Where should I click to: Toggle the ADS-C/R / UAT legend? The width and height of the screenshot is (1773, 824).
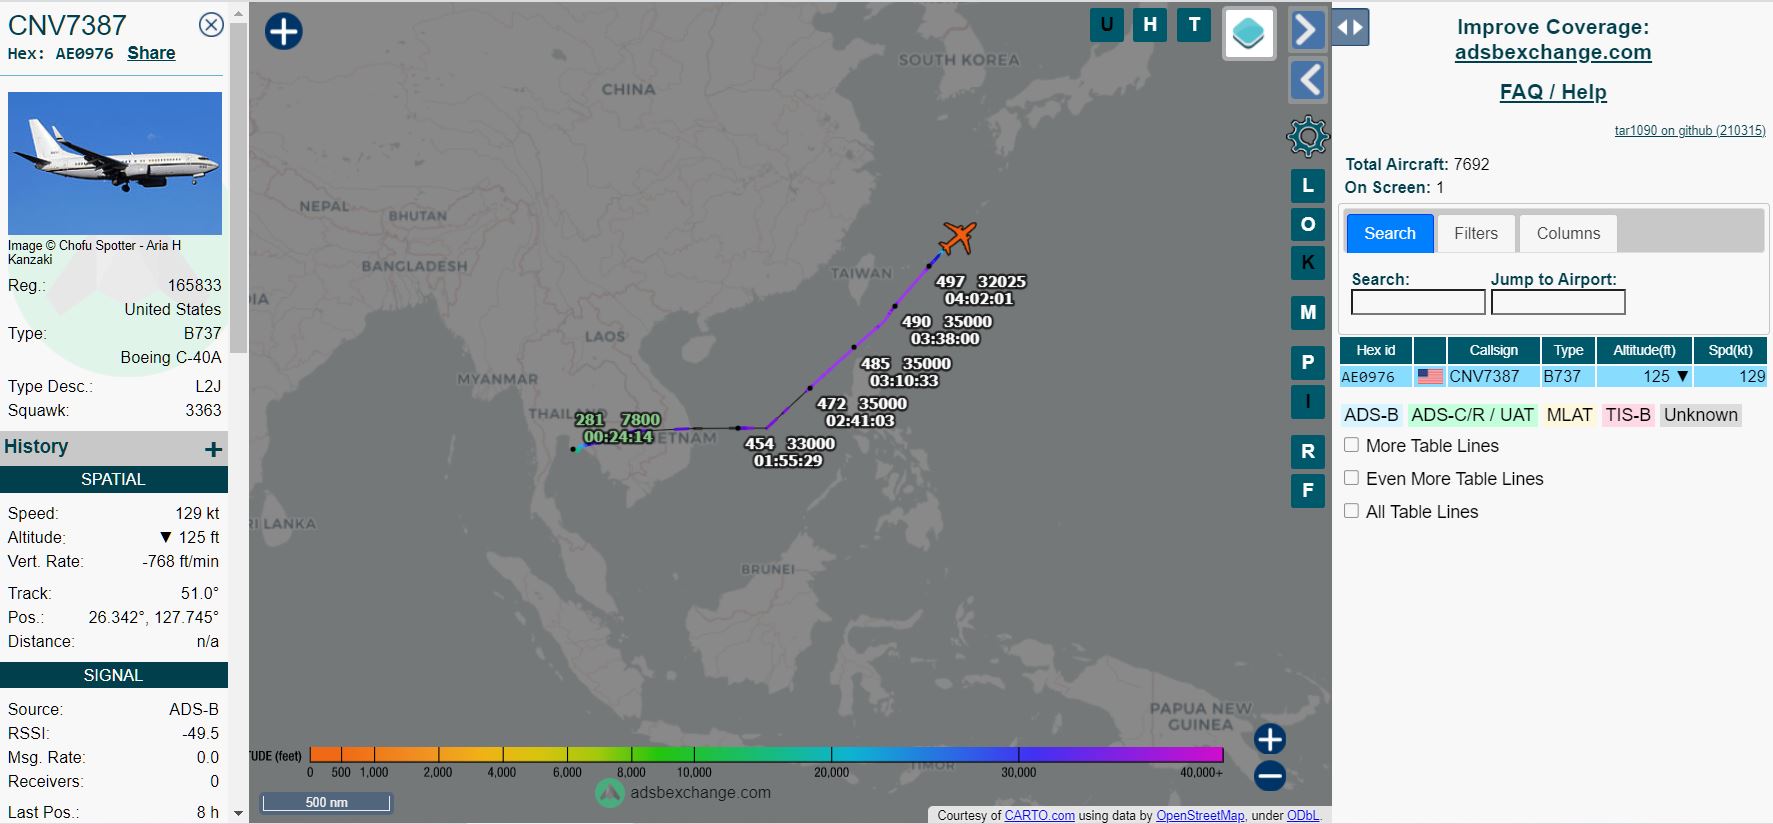tap(1472, 415)
